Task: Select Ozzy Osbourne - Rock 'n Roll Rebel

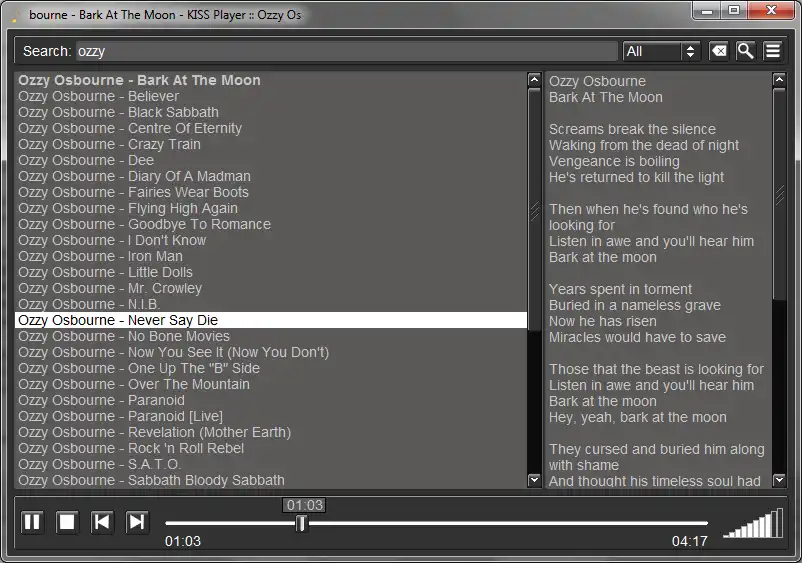Action: click(271, 448)
